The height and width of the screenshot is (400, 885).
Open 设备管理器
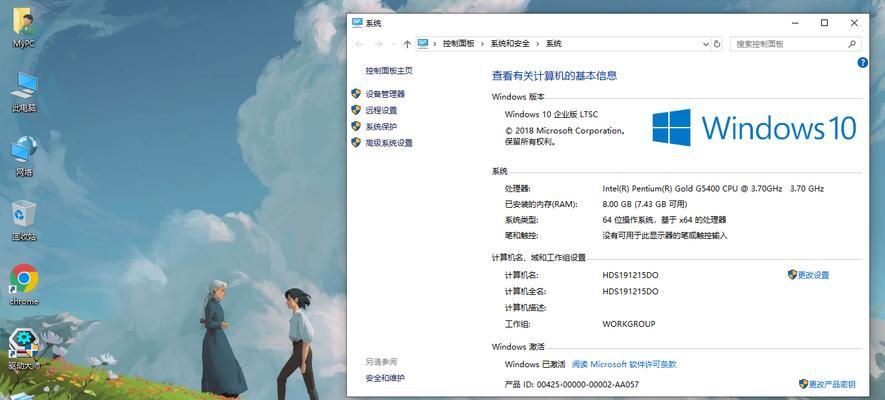coord(385,94)
